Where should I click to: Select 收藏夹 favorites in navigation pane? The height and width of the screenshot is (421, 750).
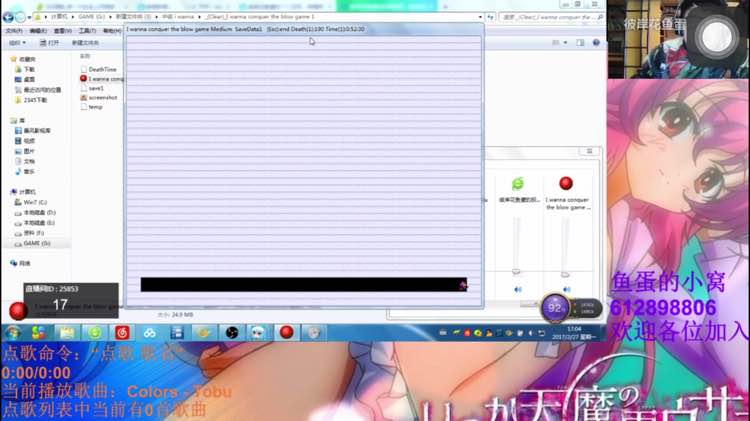pyautogui.click(x=23, y=59)
